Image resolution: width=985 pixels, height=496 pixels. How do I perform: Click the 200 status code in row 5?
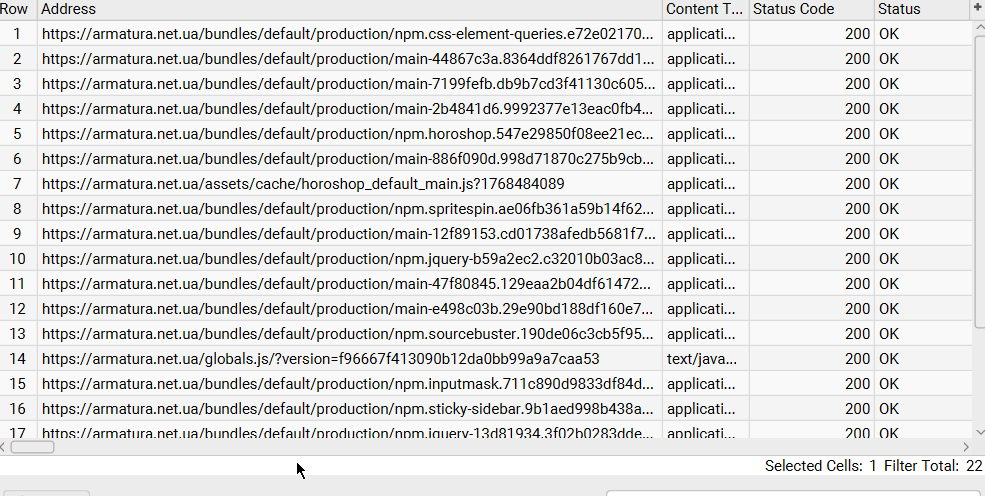pyautogui.click(x=856, y=133)
